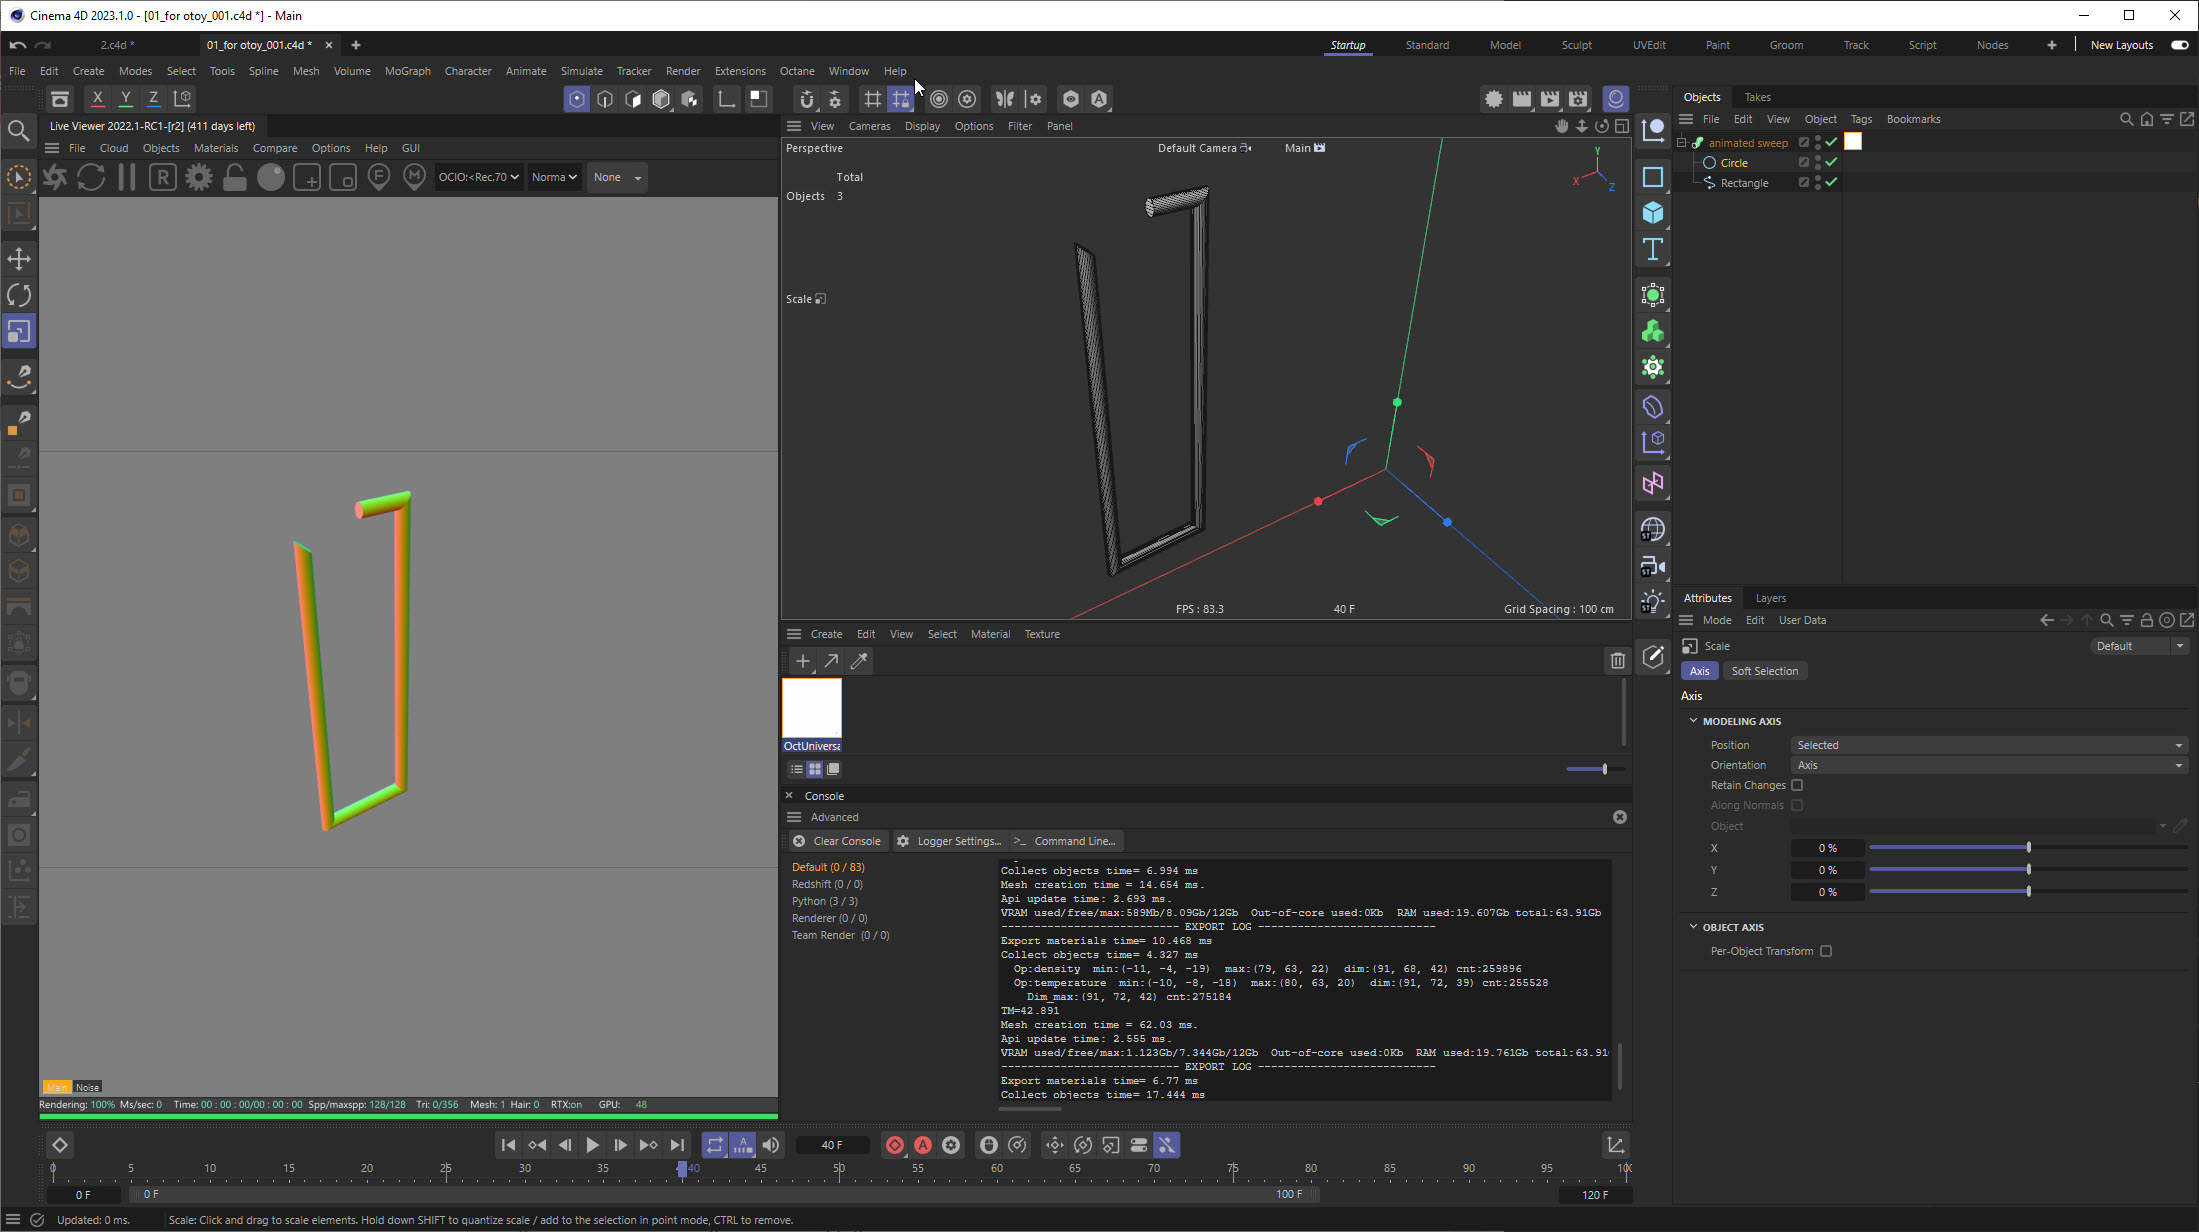Select the Move tool in left toolbar
The image size is (2199, 1232).
point(19,259)
